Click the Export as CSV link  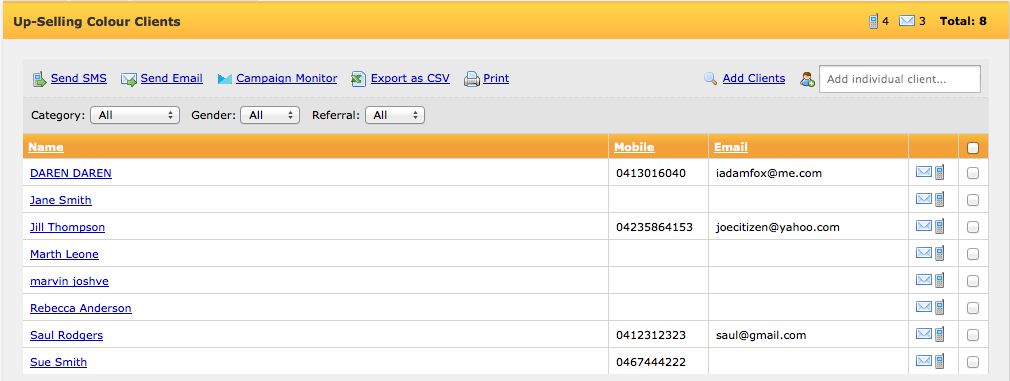410,79
